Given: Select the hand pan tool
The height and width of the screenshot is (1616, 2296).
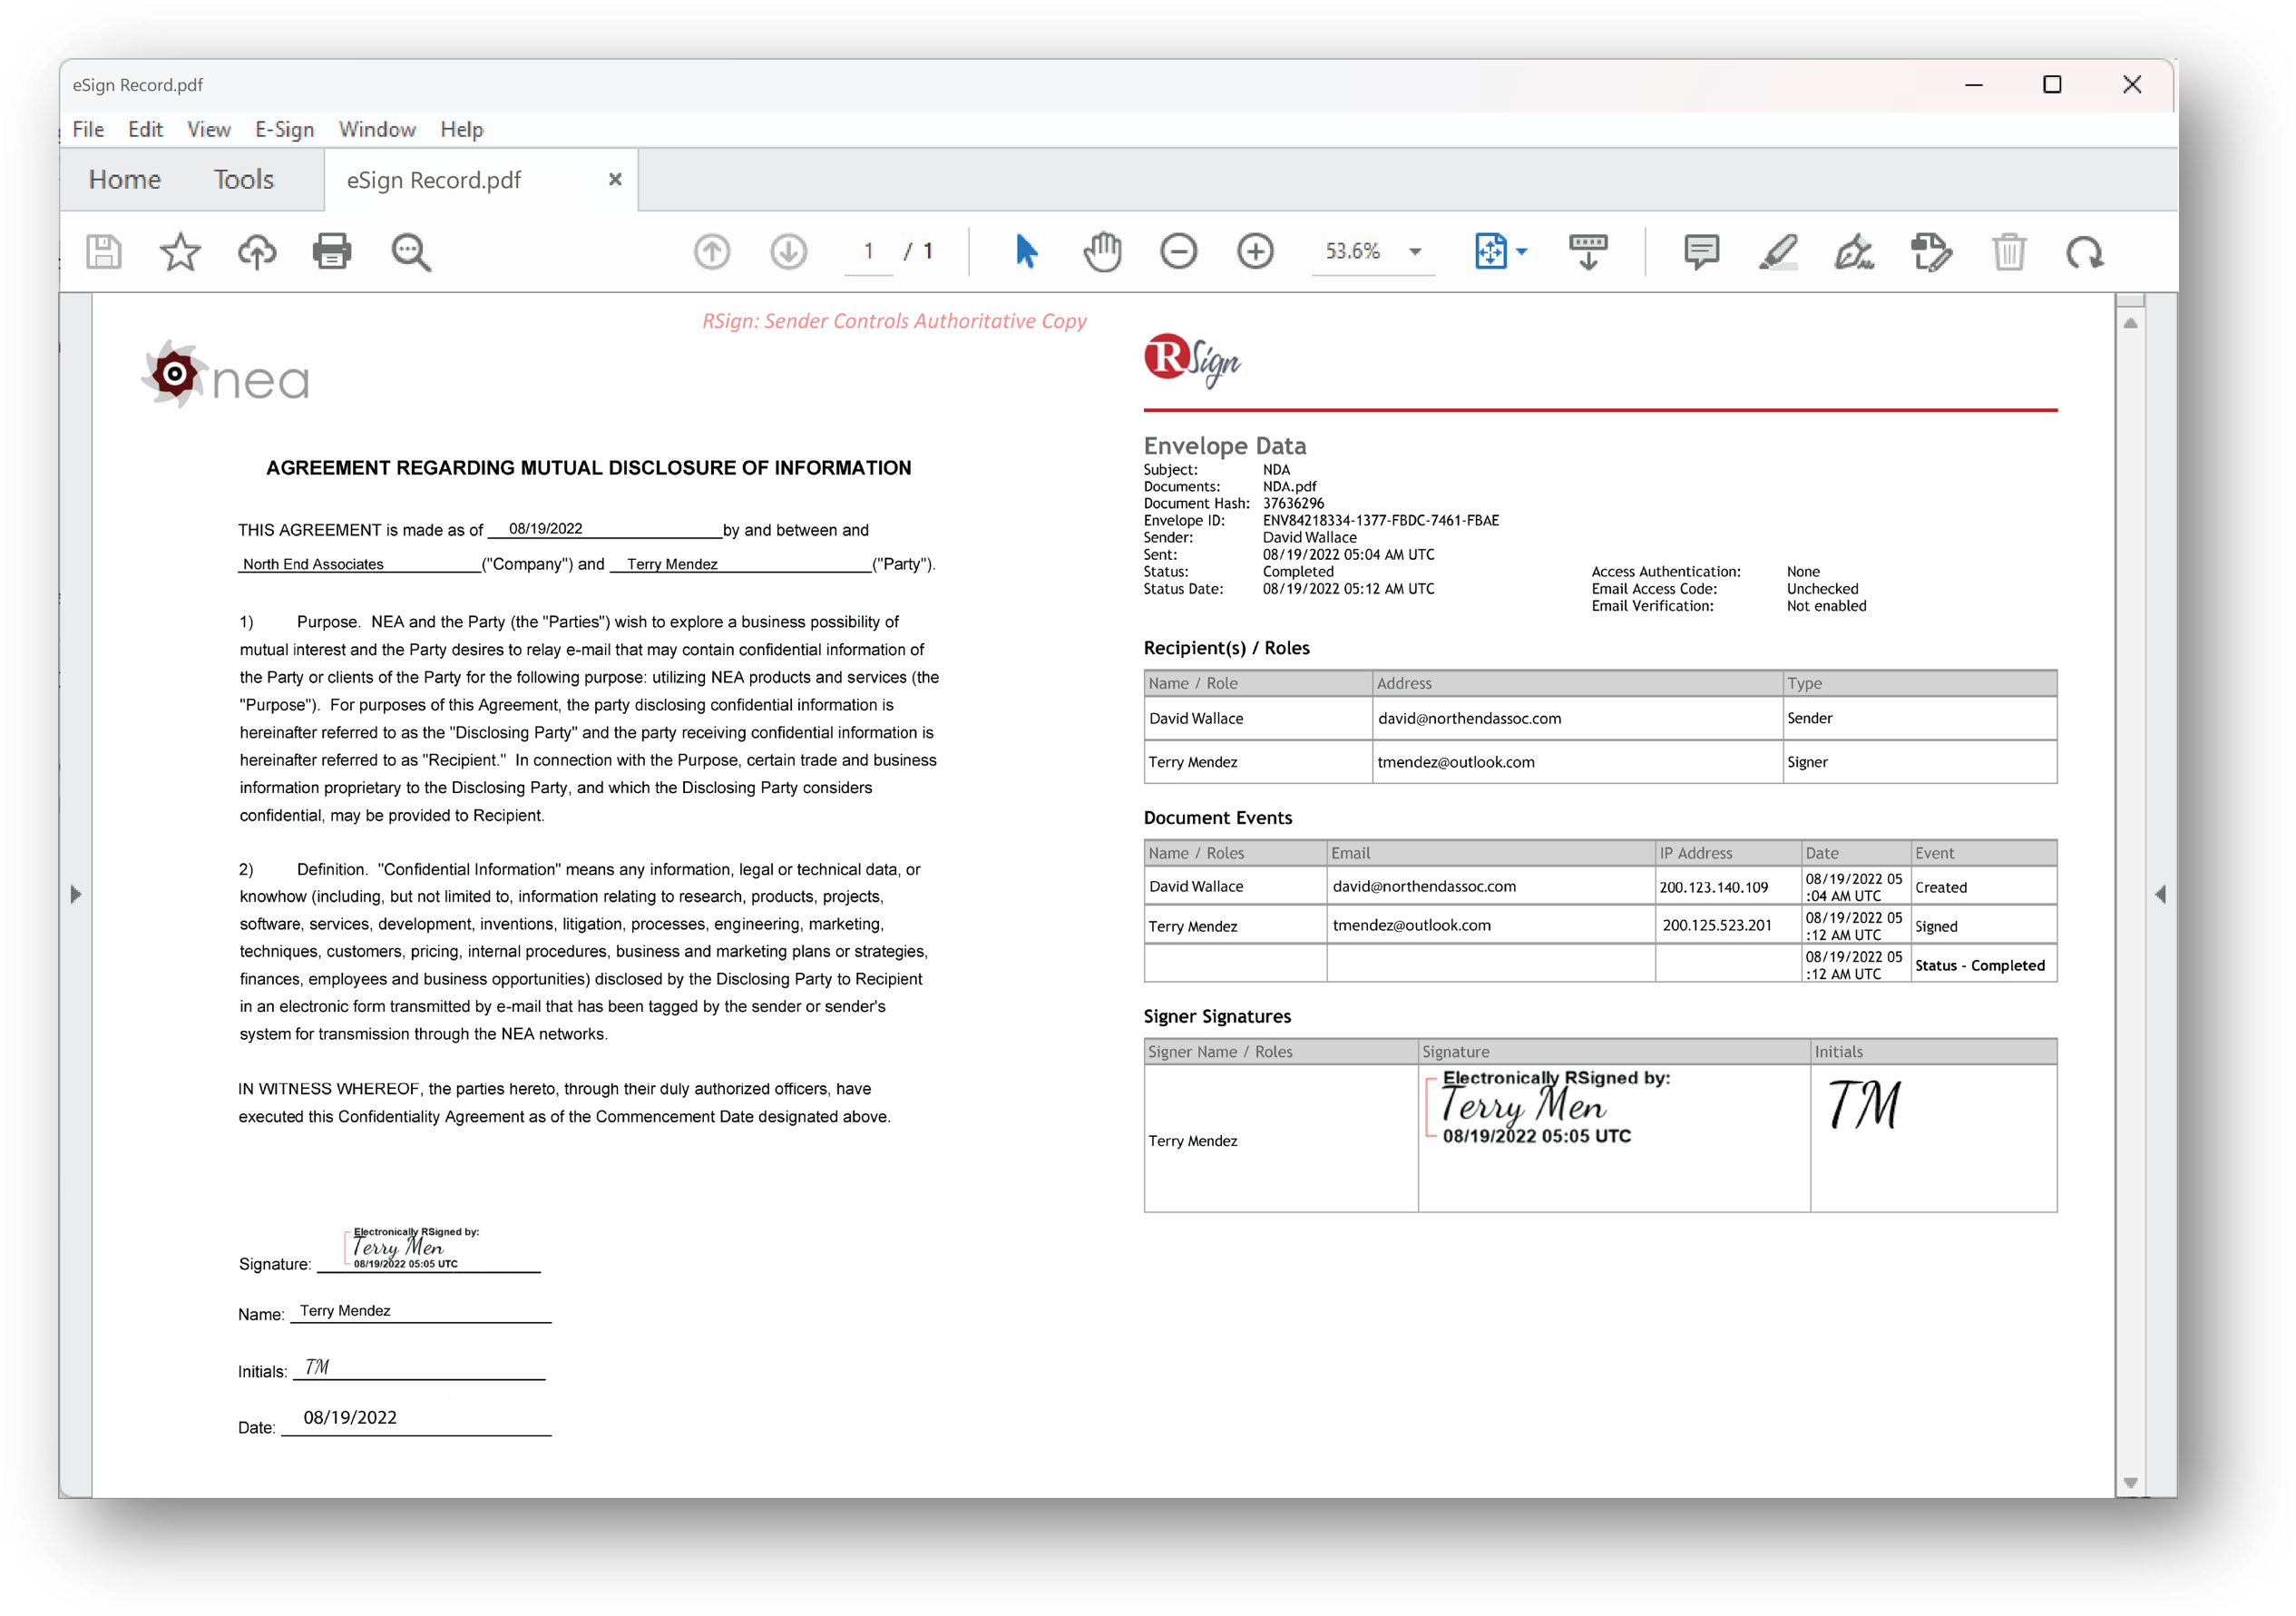Looking at the screenshot, I should [x=1102, y=251].
